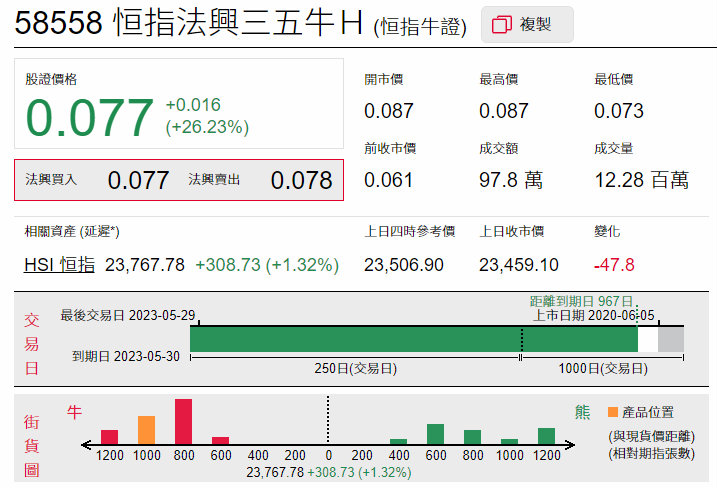717x488 pixels.
Task: Click the grey end segment of timeline bar
Action: pos(671,339)
